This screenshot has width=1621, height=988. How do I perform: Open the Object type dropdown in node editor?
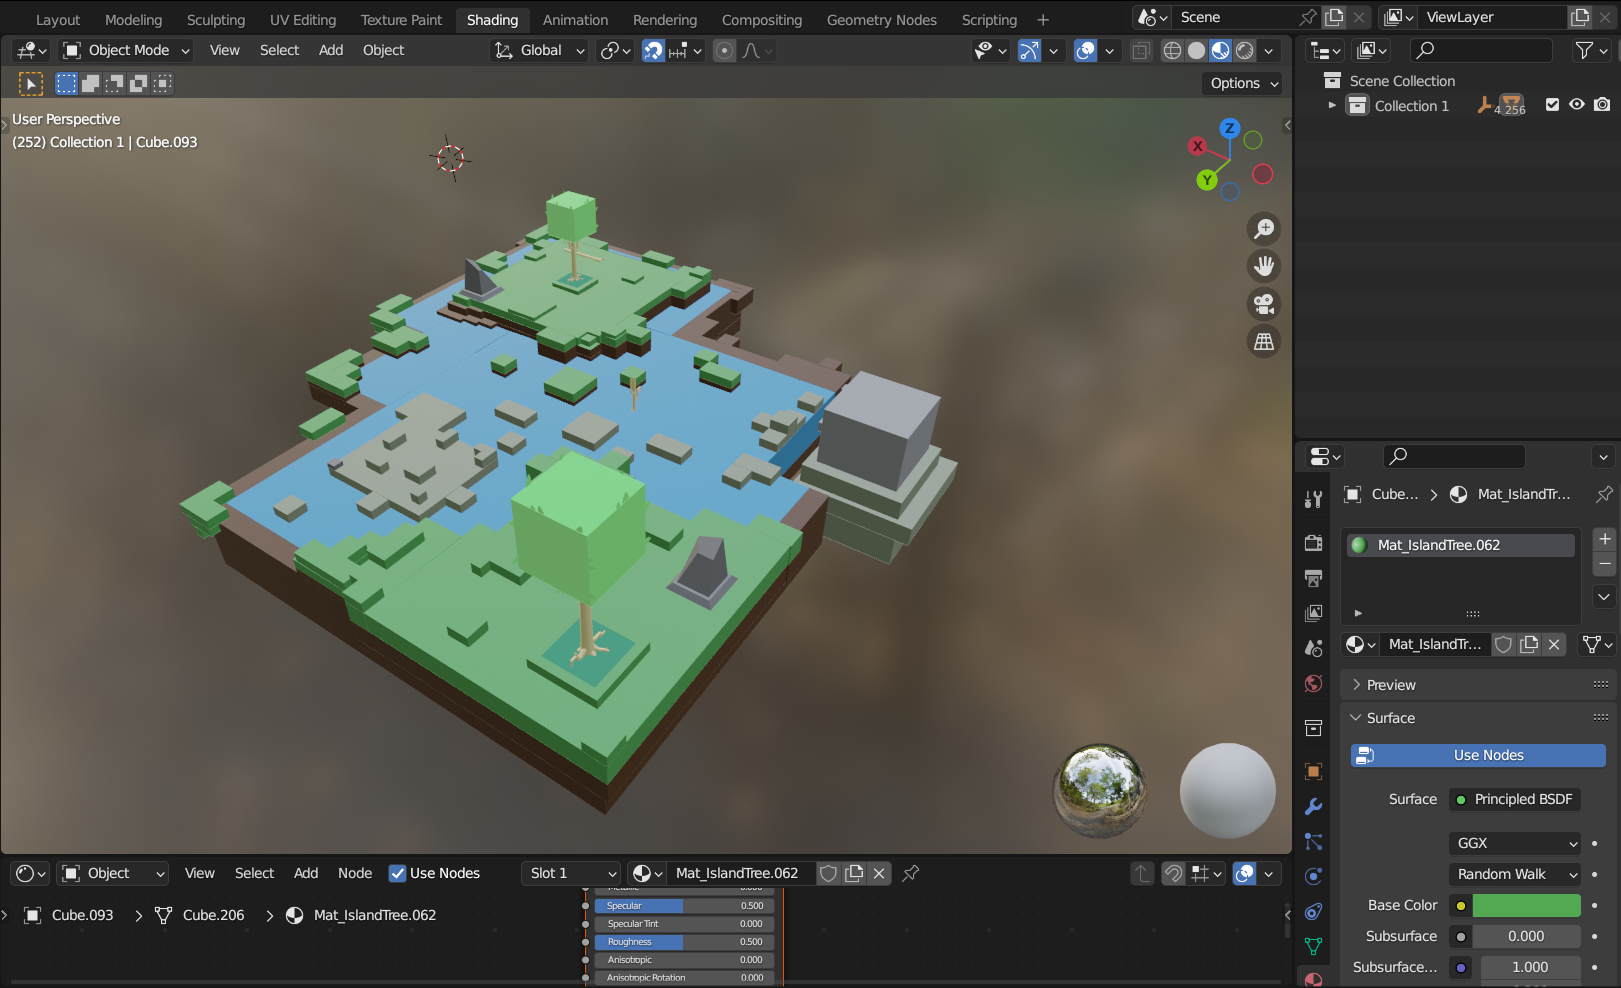pyautogui.click(x=112, y=873)
